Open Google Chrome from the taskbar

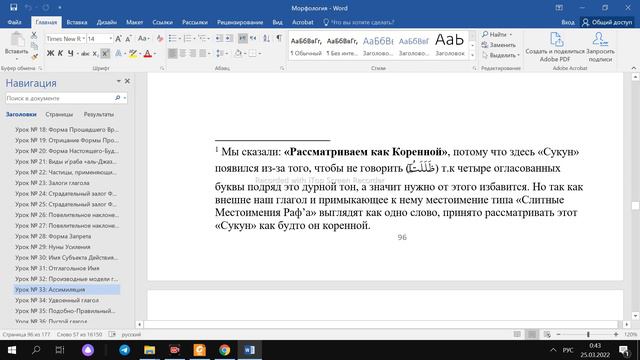tap(224, 350)
